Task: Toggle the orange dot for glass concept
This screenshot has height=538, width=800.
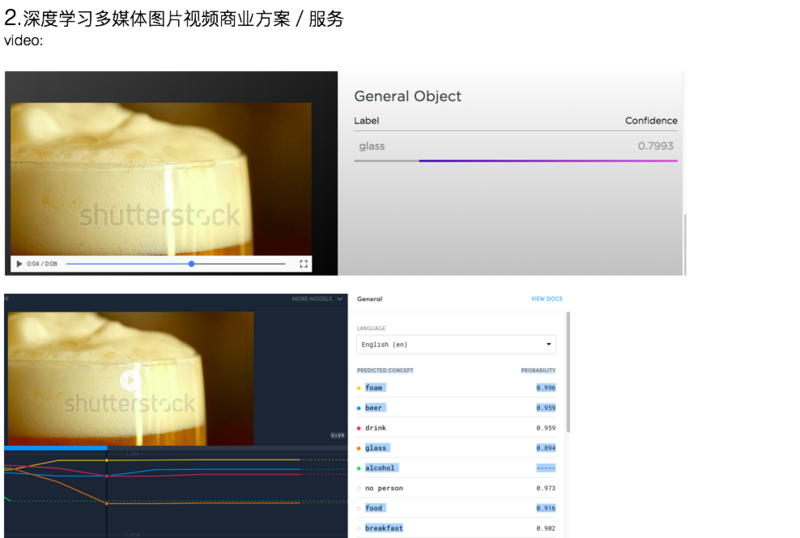Action: (359, 448)
